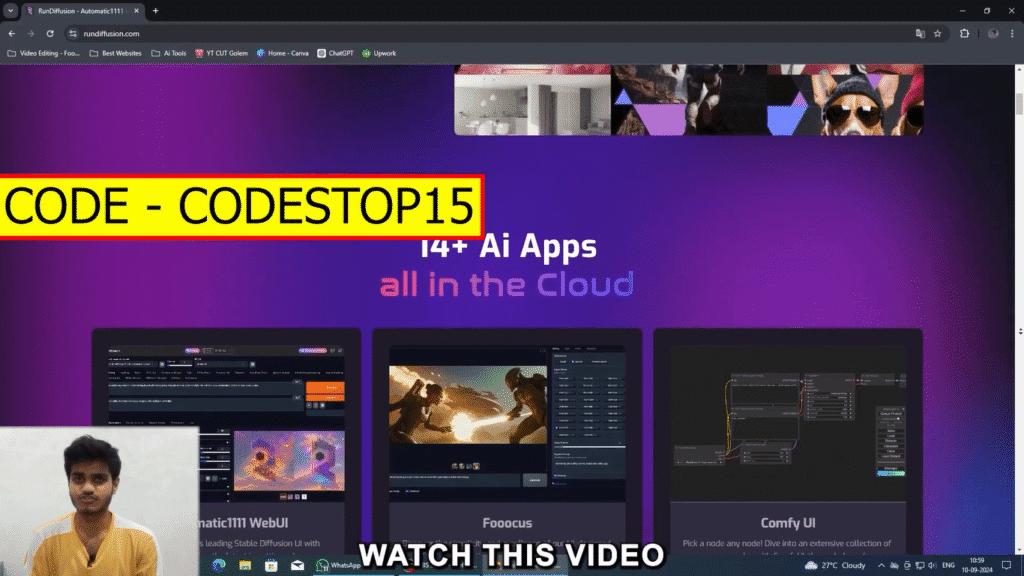
Task: Open the Comfy UI node graph screenshot
Action: point(788,423)
